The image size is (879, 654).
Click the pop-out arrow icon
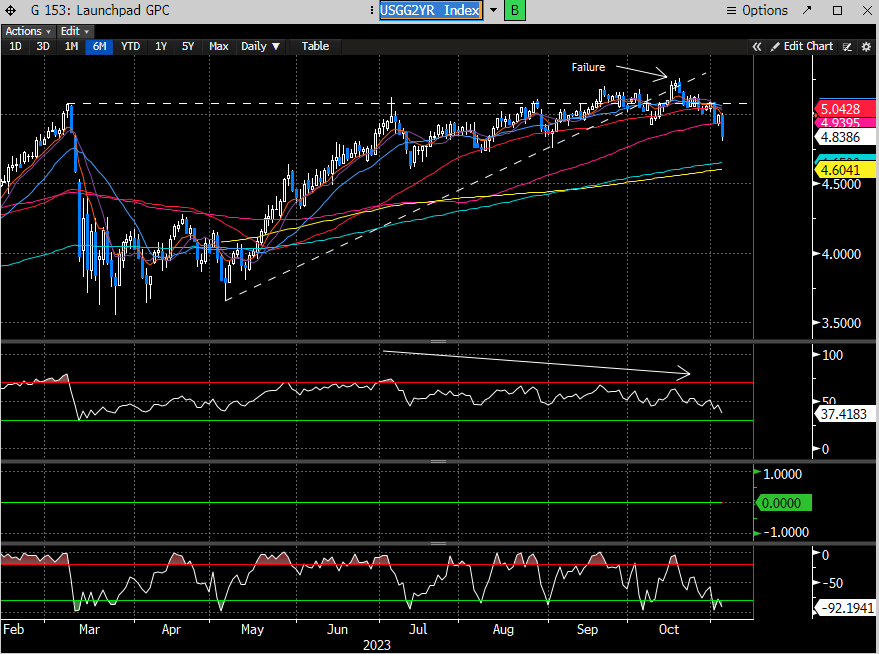(x=811, y=11)
